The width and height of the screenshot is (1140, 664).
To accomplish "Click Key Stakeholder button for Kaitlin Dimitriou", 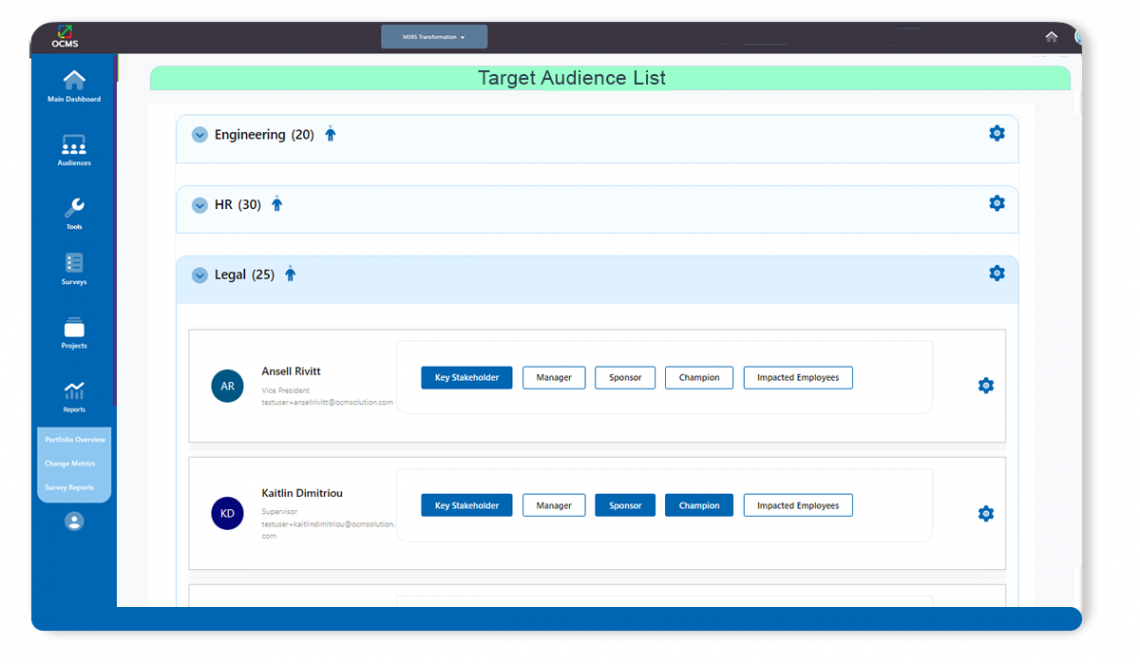I will click(466, 506).
